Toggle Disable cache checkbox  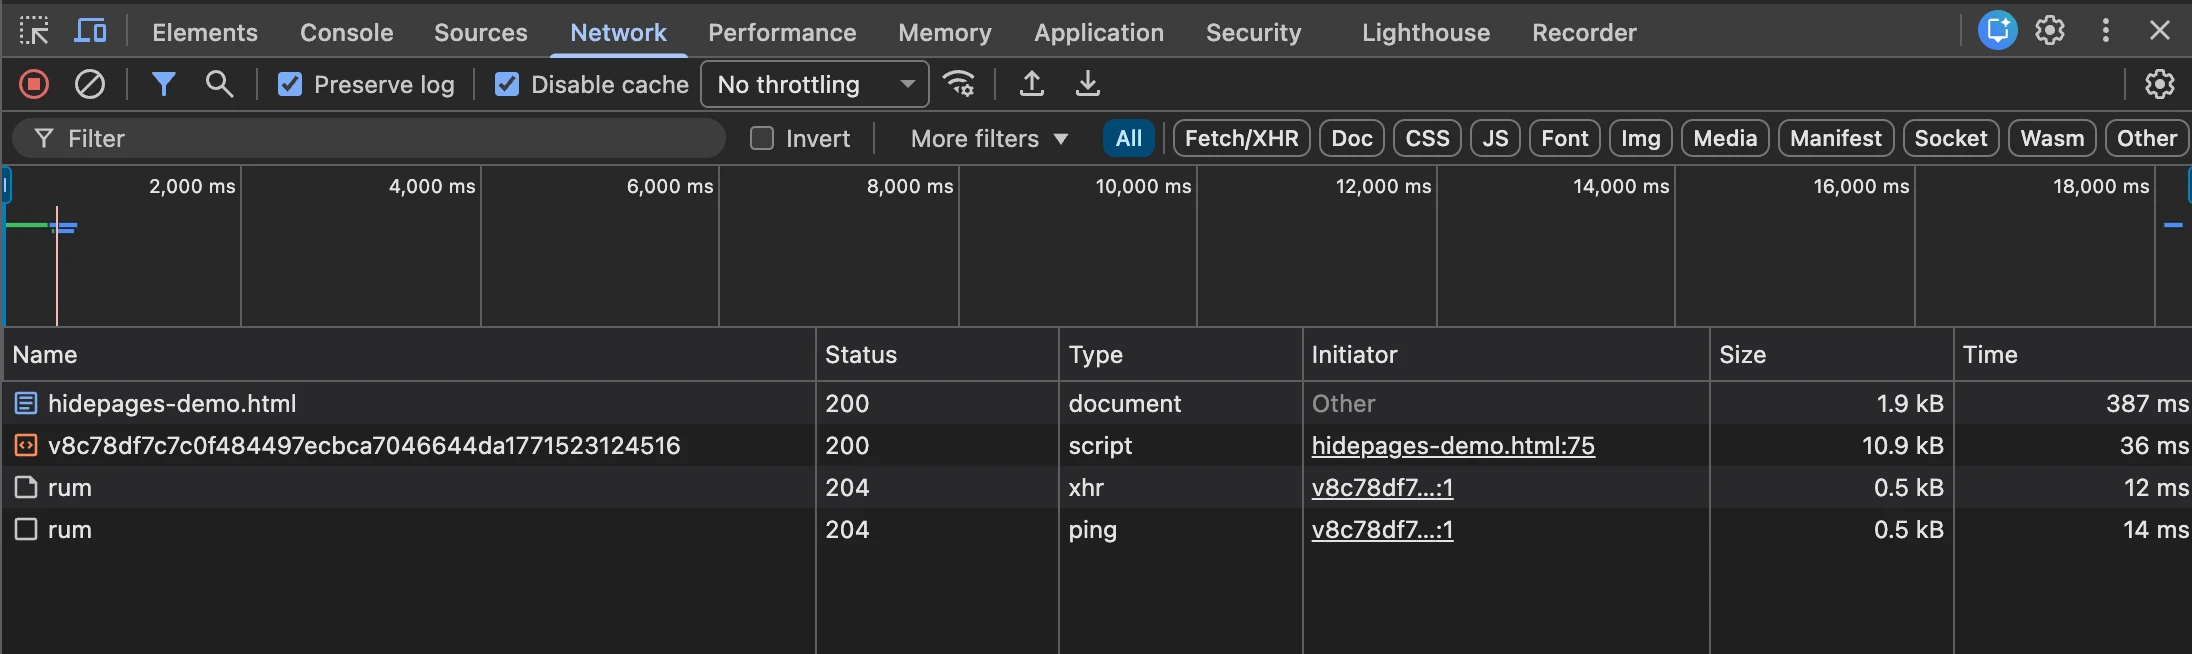pyautogui.click(x=507, y=84)
